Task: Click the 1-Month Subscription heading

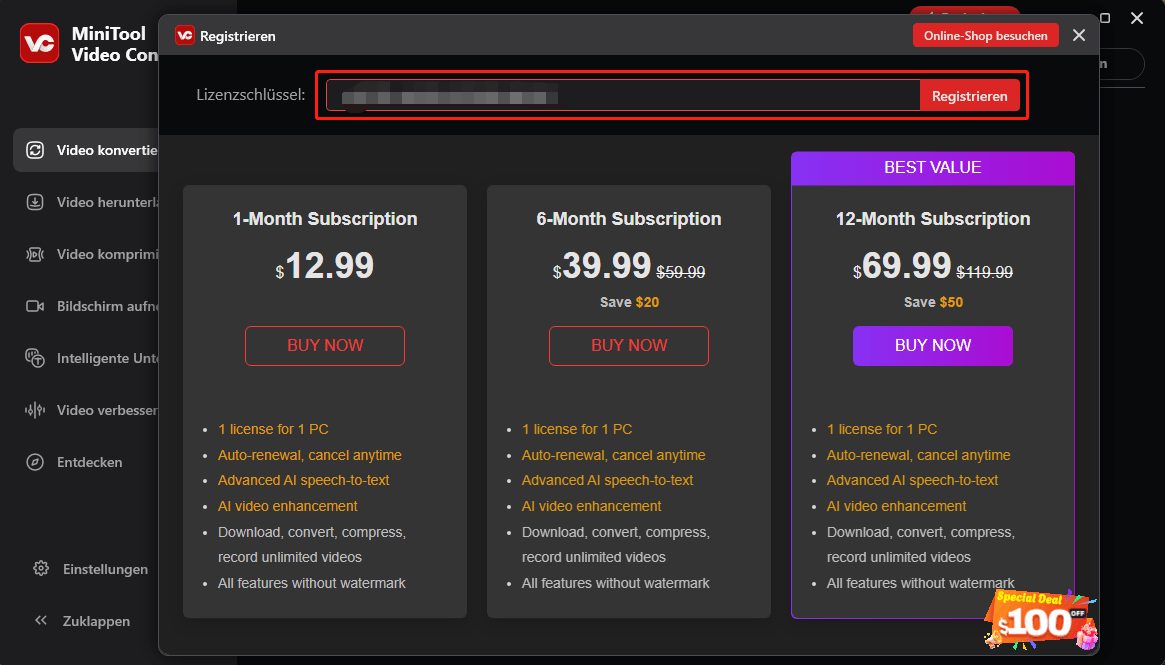Action: pos(325,219)
